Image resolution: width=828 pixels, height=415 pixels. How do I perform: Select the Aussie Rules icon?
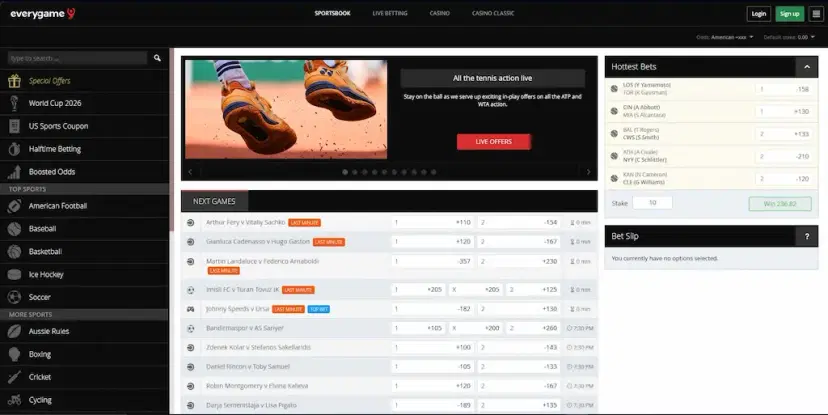(14, 332)
